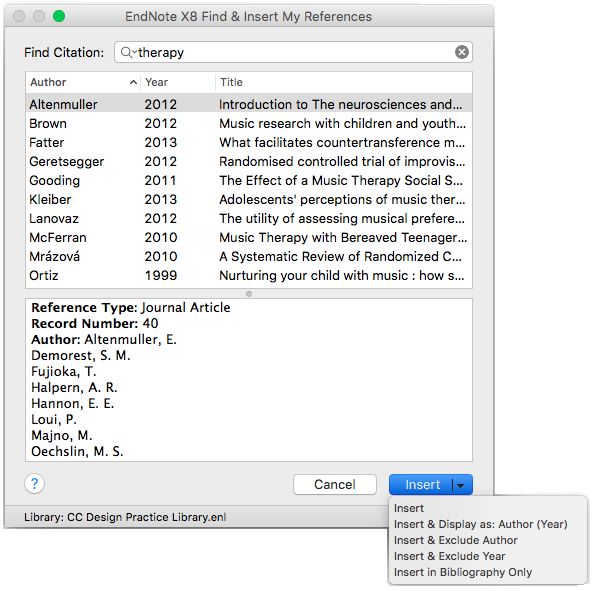593x591 pixels.
Task: Click title 'Randomised controlled trial of improvis...'
Action: tap(342, 162)
